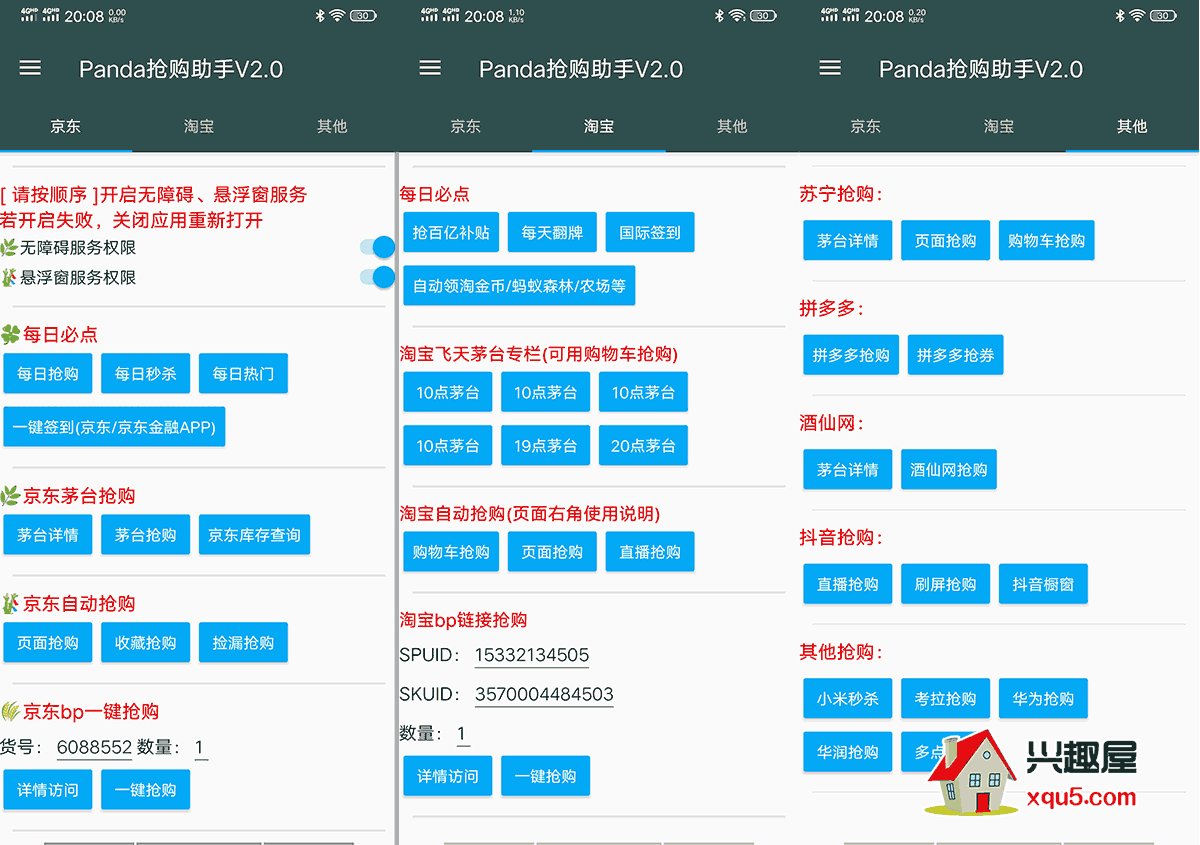This screenshot has width=1200, height=845.
Task: Select 京东 tab on the 其他 screen
Action: pos(866,126)
